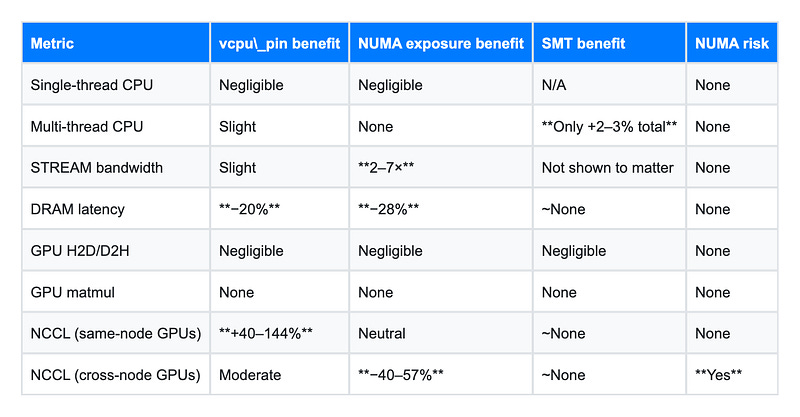
Task: Select the STREAM bandwidth metric cell
Action: tap(116, 167)
